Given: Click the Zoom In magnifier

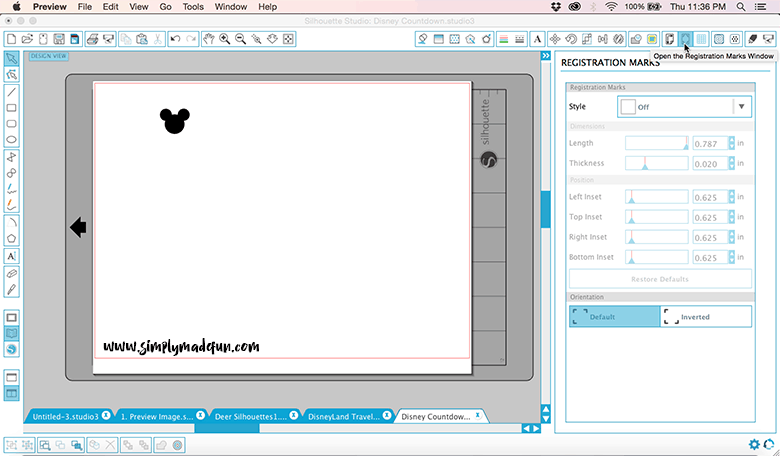Looking at the screenshot, I should (224, 39).
